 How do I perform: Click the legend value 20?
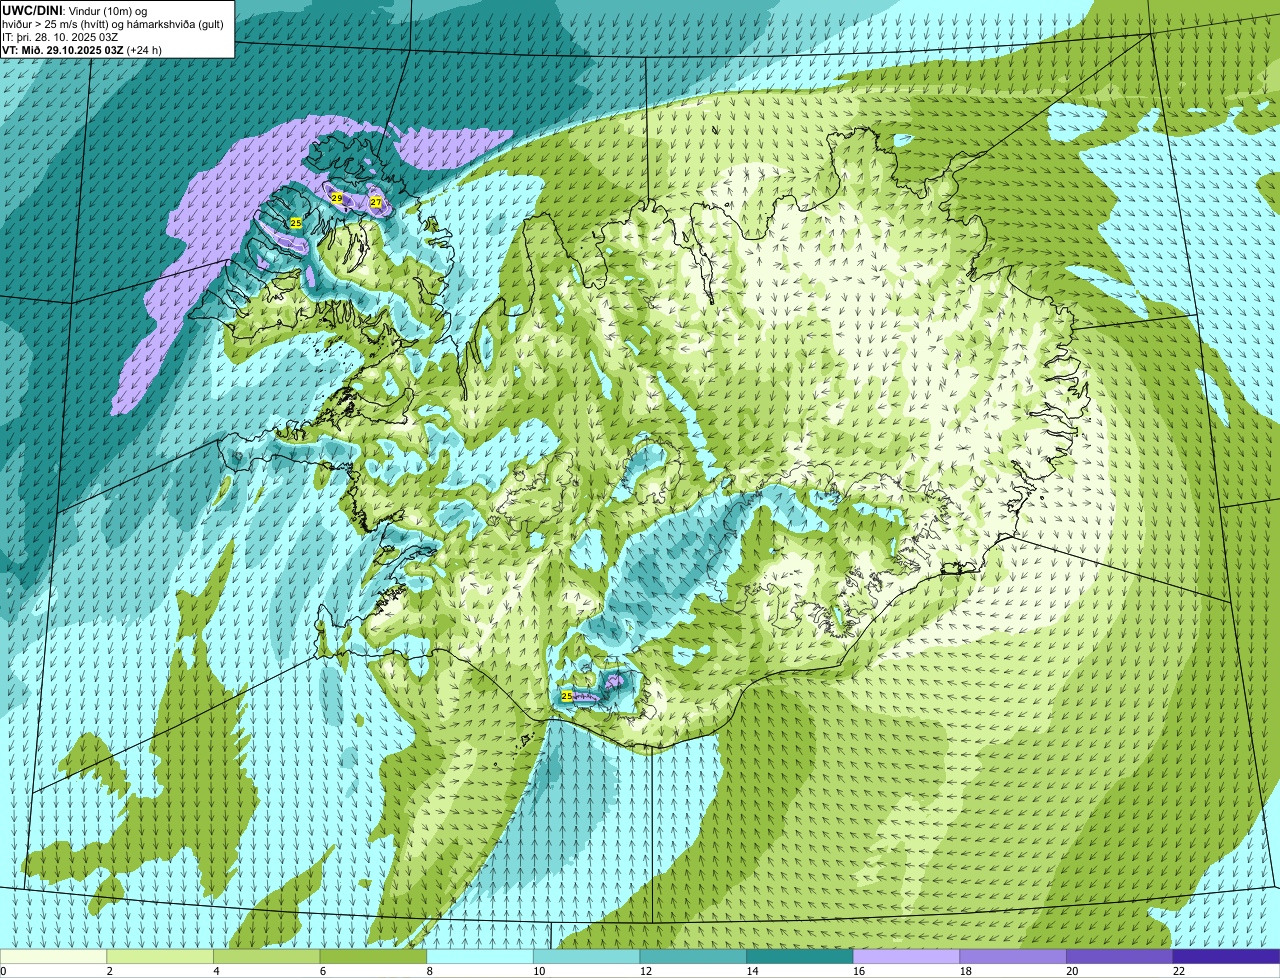tap(1072, 971)
